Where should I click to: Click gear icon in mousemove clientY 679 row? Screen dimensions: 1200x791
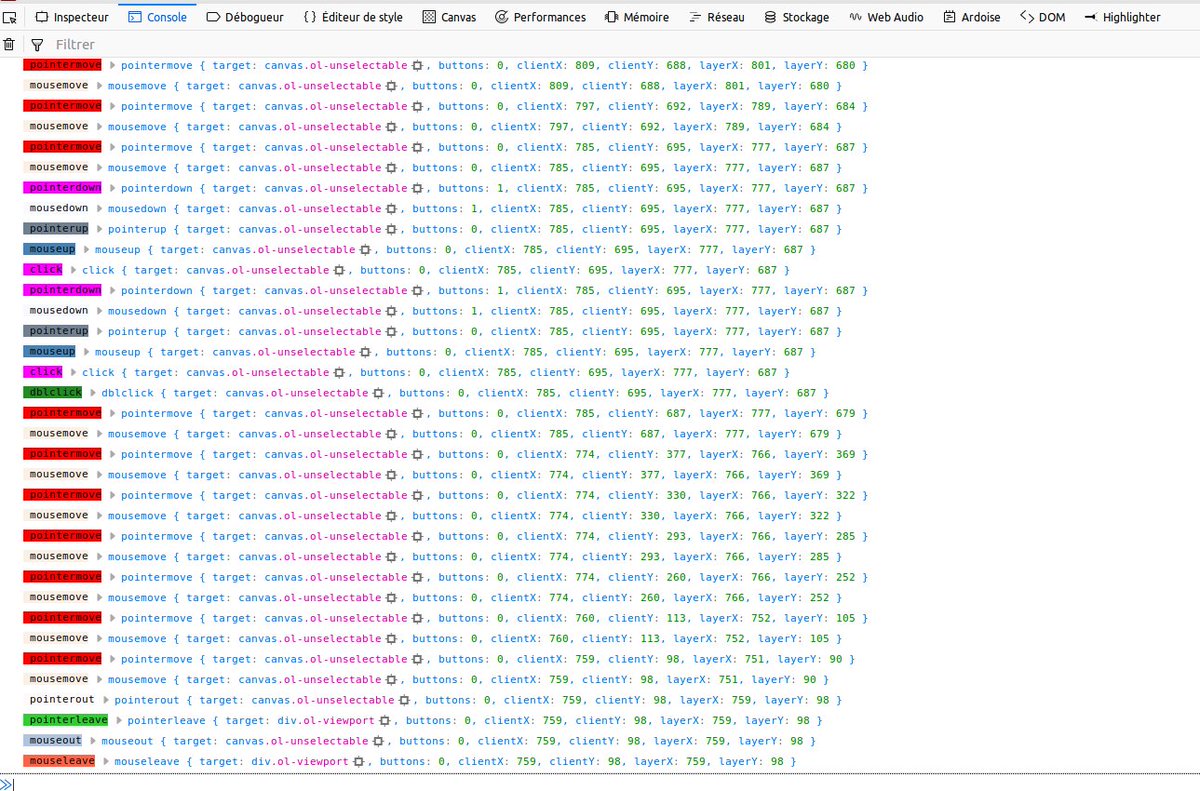pyautogui.click(x=391, y=434)
